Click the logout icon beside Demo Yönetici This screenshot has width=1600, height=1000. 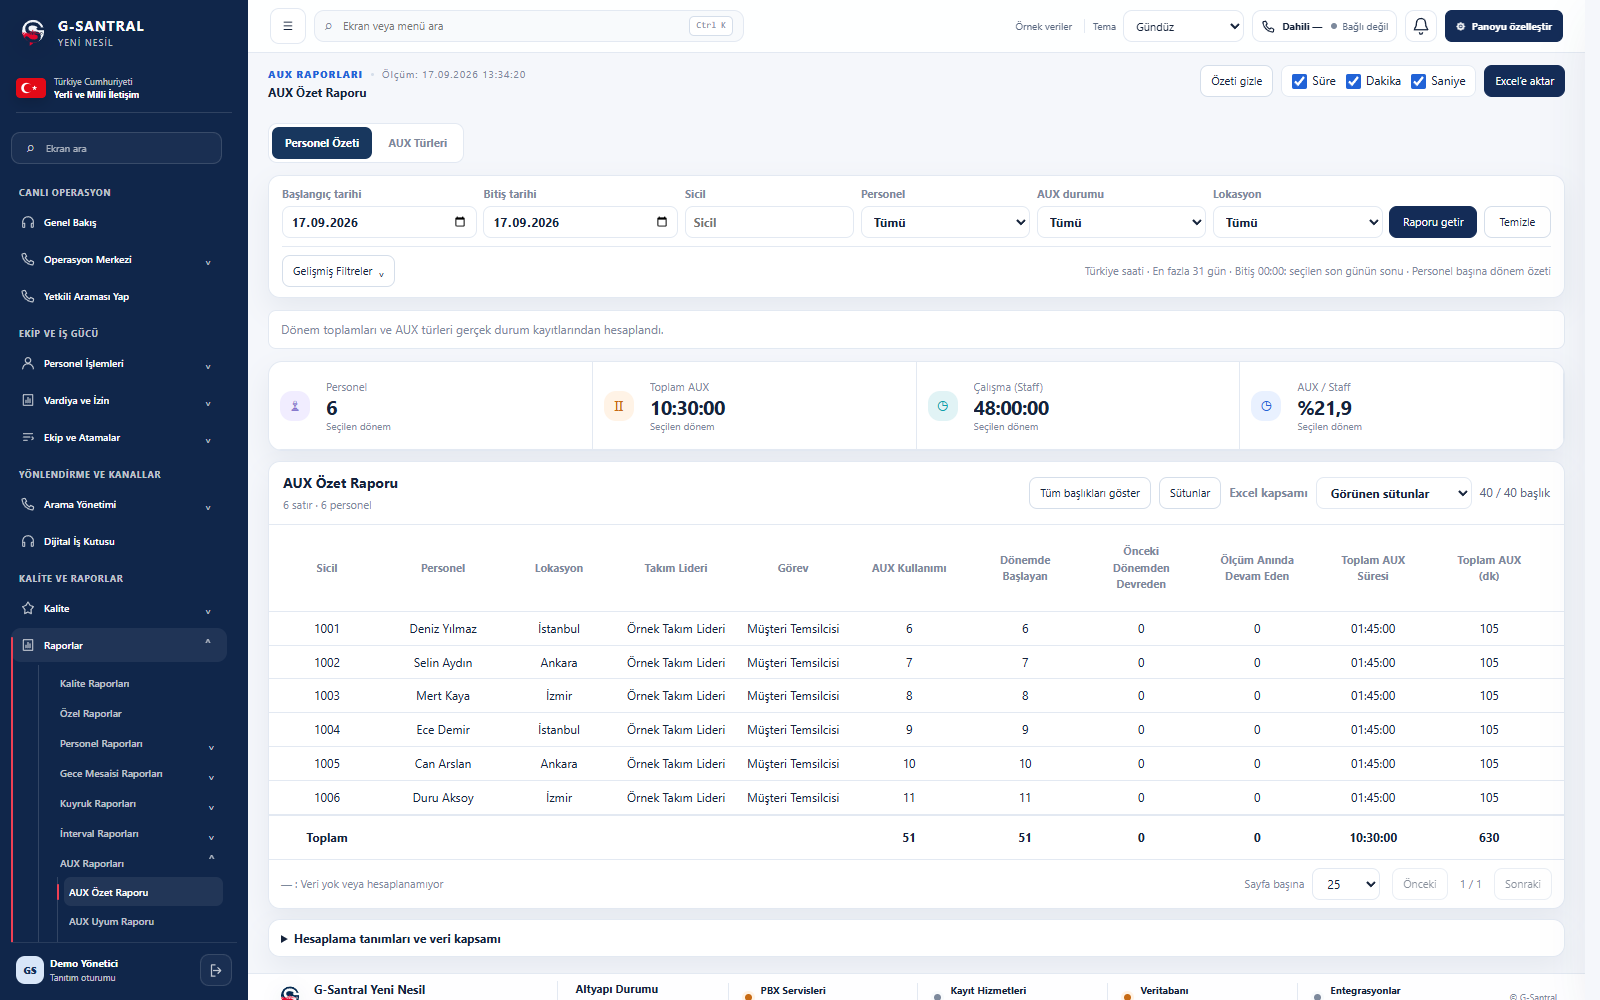(x=216, y=970)
